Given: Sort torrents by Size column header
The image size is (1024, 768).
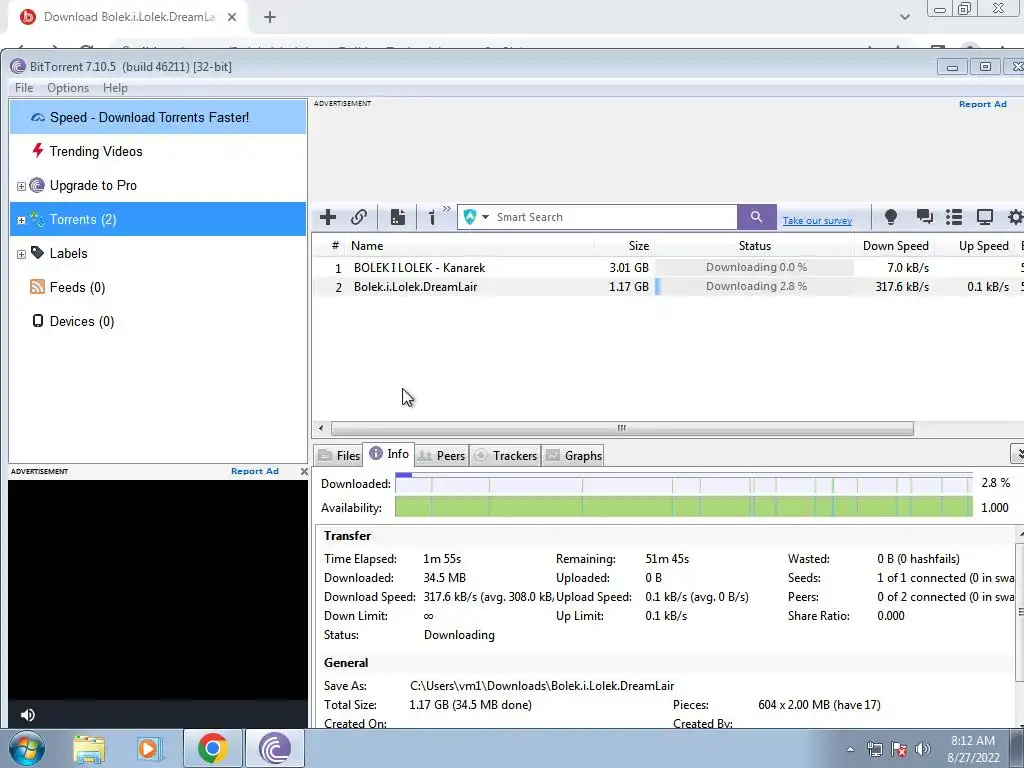Looking at the screenshot, I should tap(624, 246).
